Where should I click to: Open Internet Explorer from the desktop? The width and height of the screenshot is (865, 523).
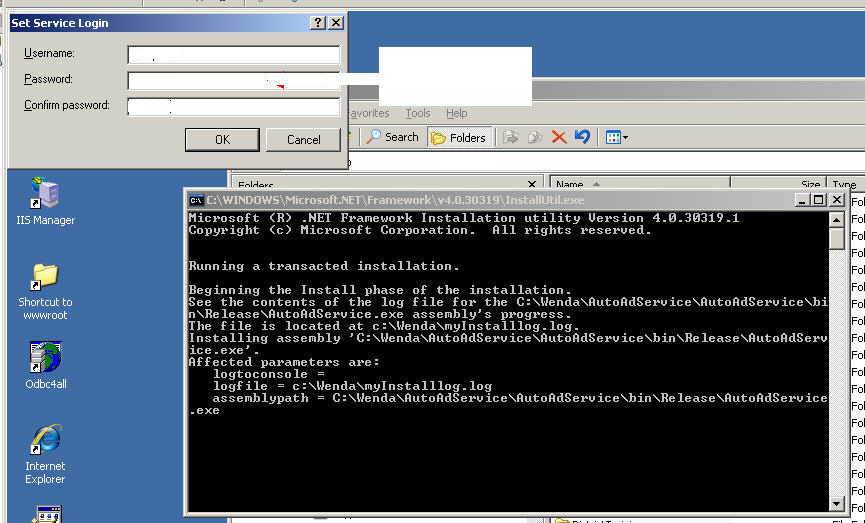(x=45, y=439)
